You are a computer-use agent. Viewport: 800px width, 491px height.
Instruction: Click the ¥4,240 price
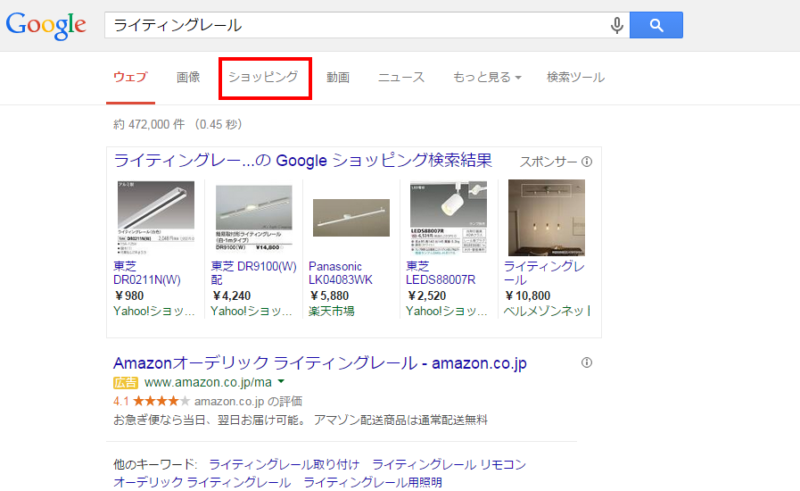coord(232,296)
